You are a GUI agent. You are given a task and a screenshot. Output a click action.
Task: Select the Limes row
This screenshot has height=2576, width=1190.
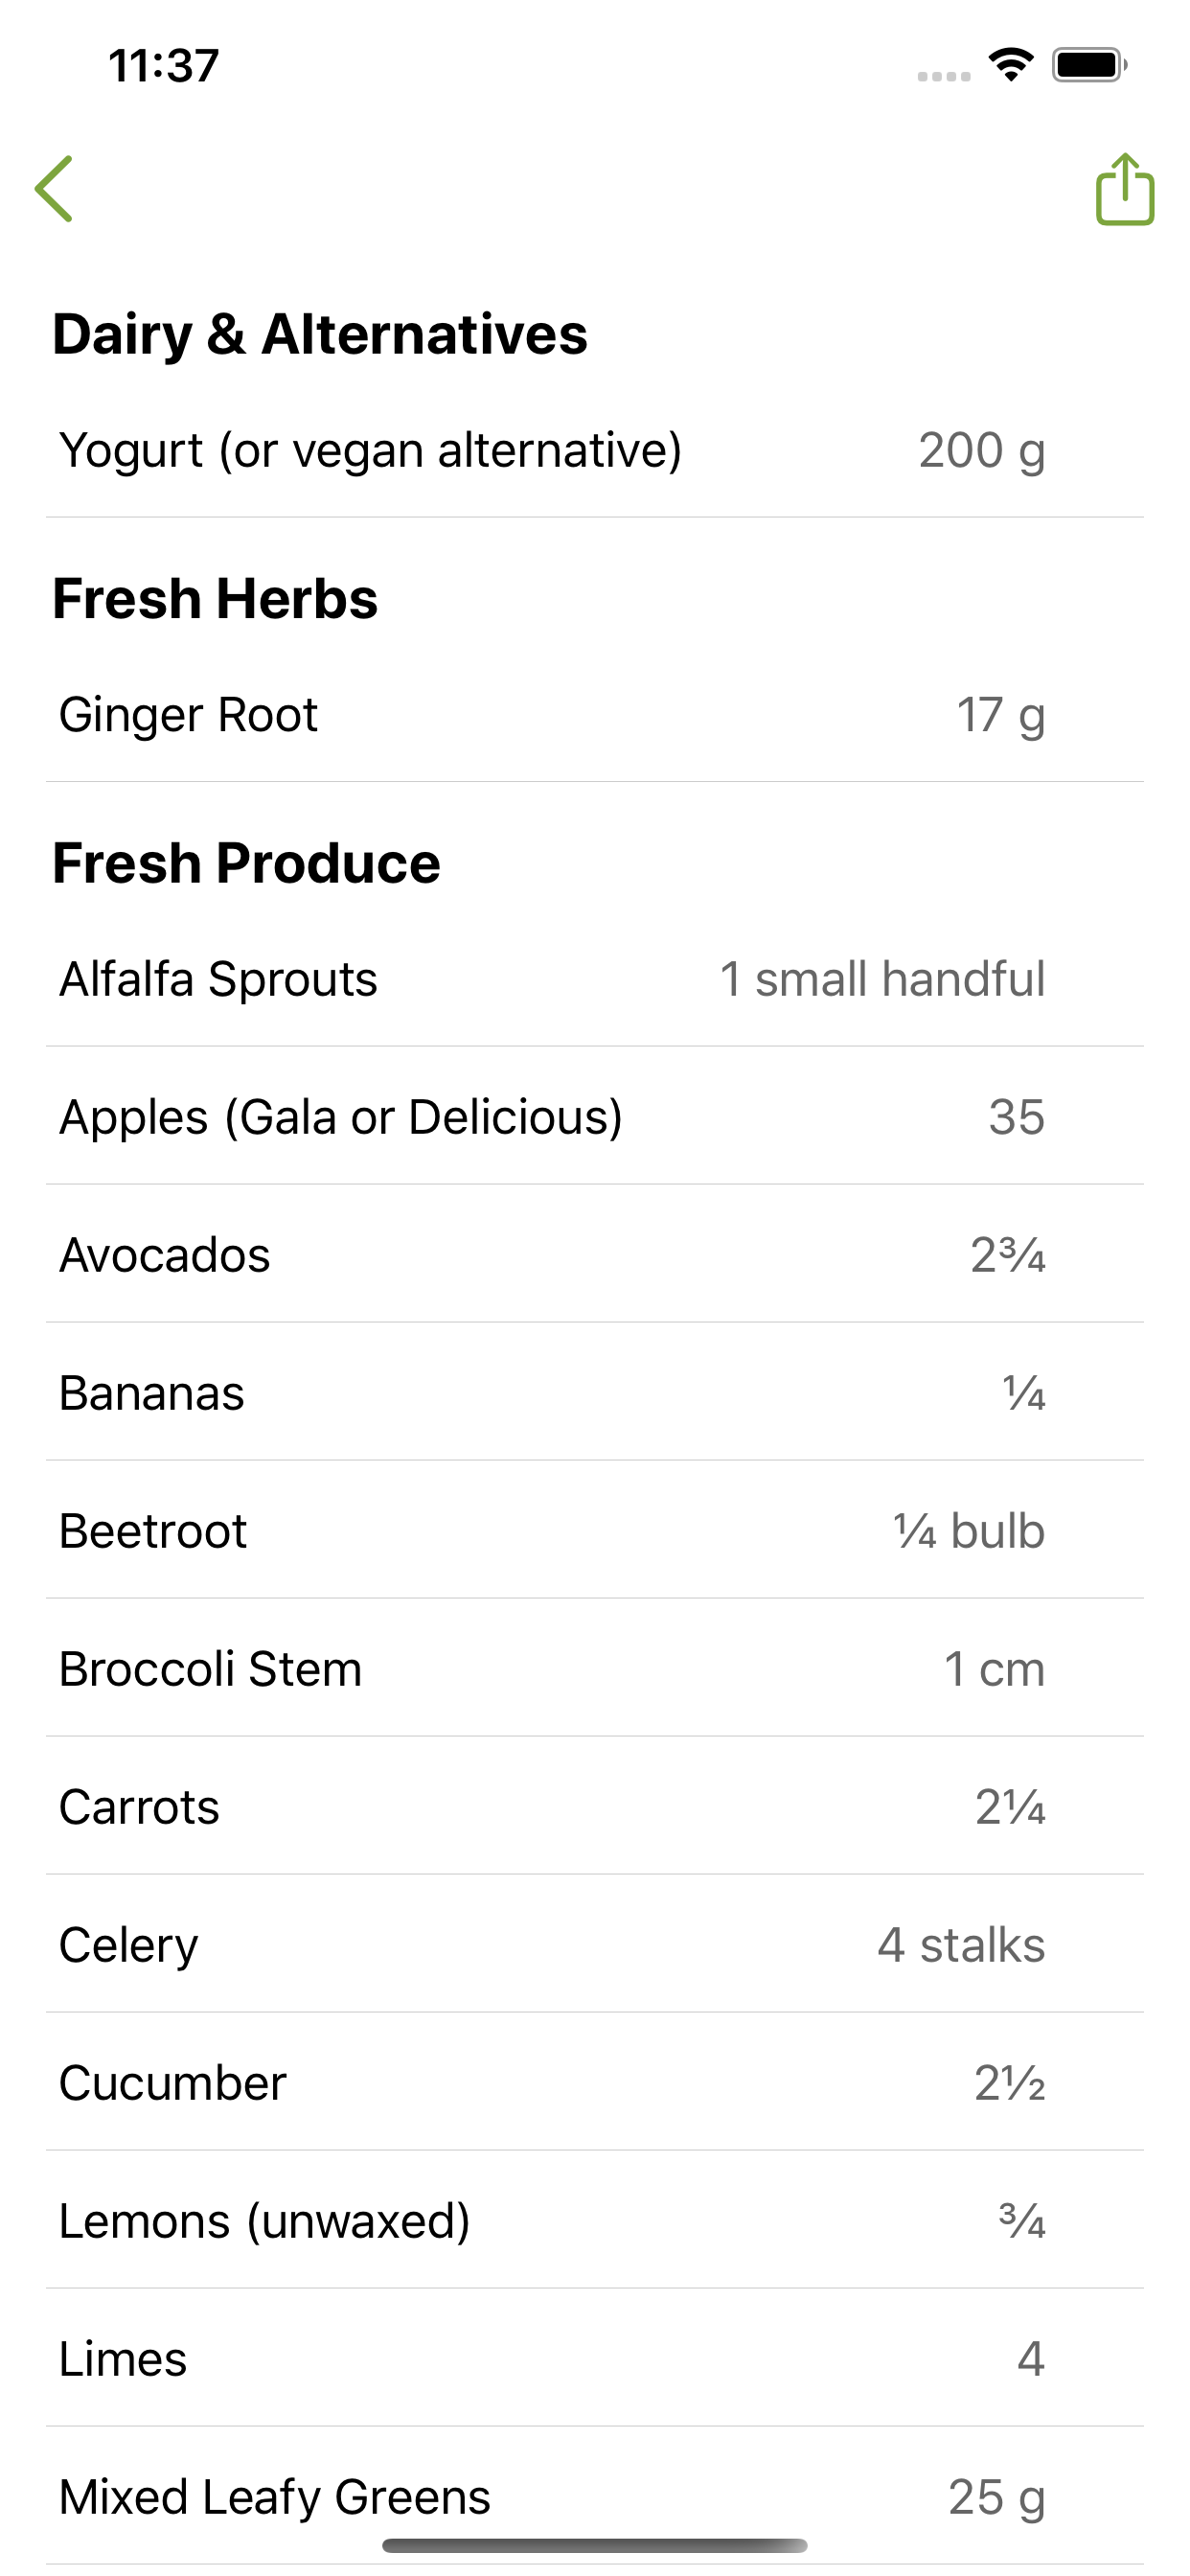pyautogui.click(x=595, y=2359)
